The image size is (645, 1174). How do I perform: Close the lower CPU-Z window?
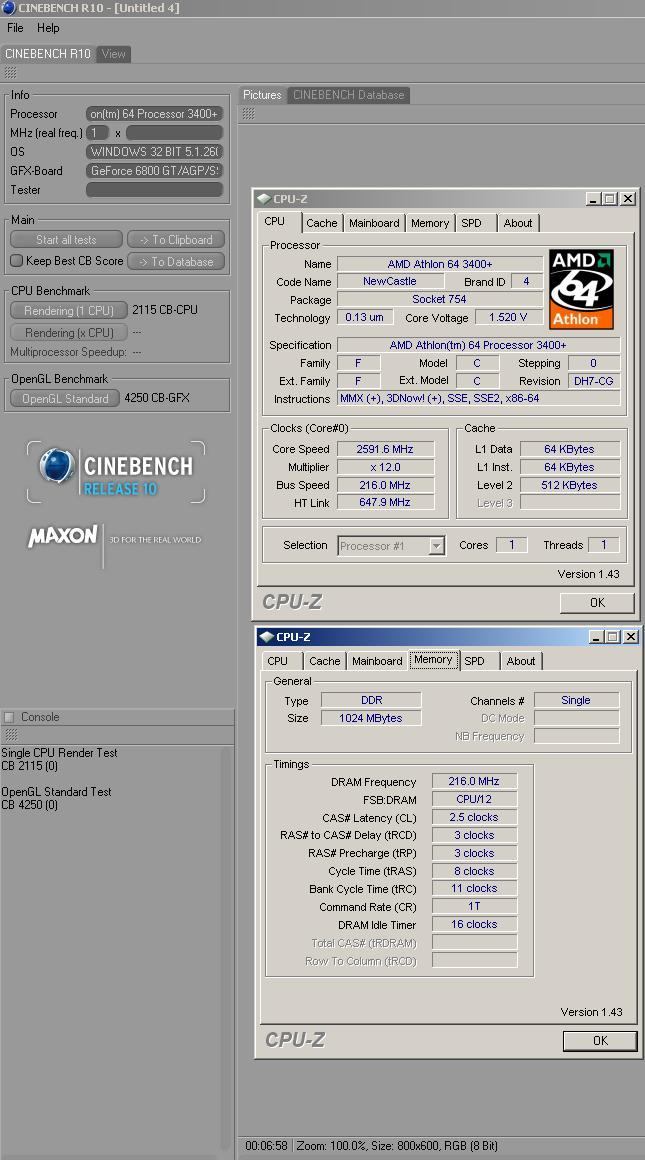click(x=631, y=637)
